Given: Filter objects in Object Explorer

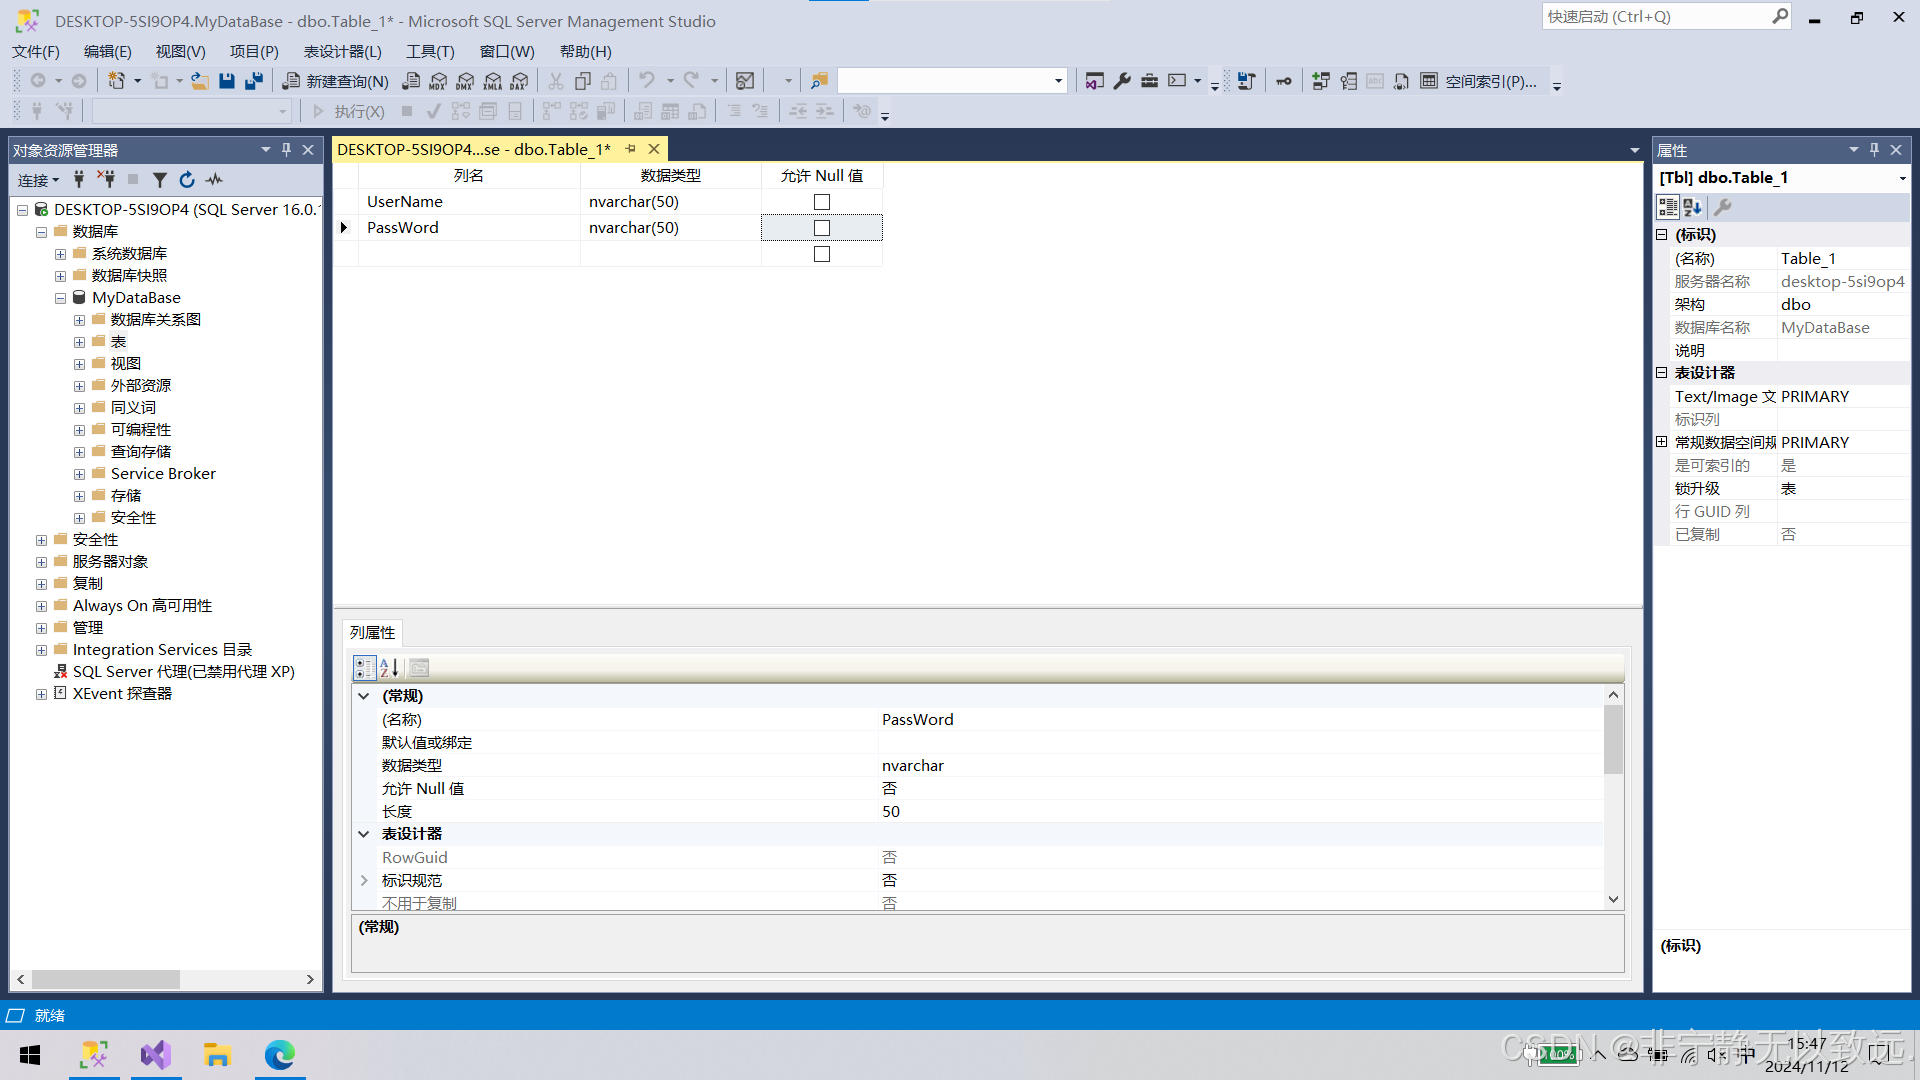Looking at the screenshot, I should click(x=160, y=180).
